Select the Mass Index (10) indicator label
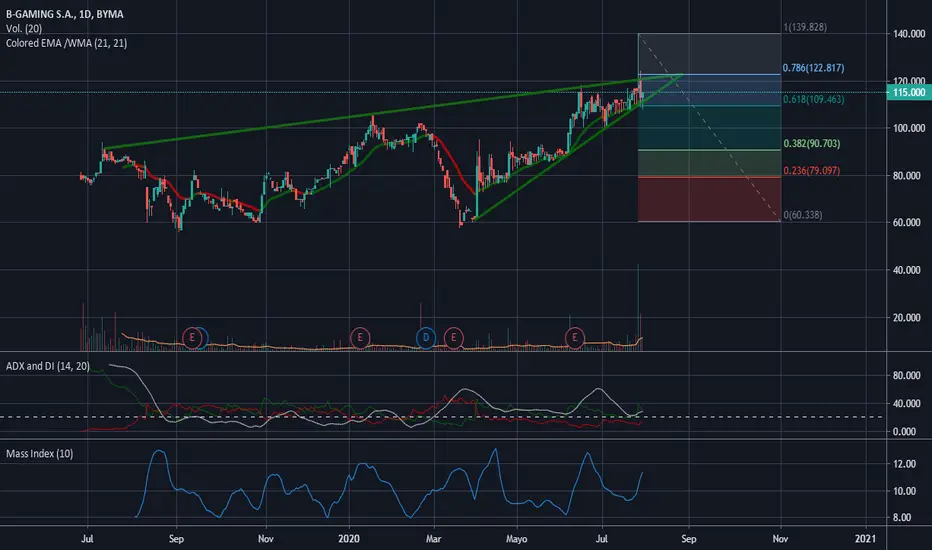Image resolution: width=932 pixels, height=550 pixels. 40,454
